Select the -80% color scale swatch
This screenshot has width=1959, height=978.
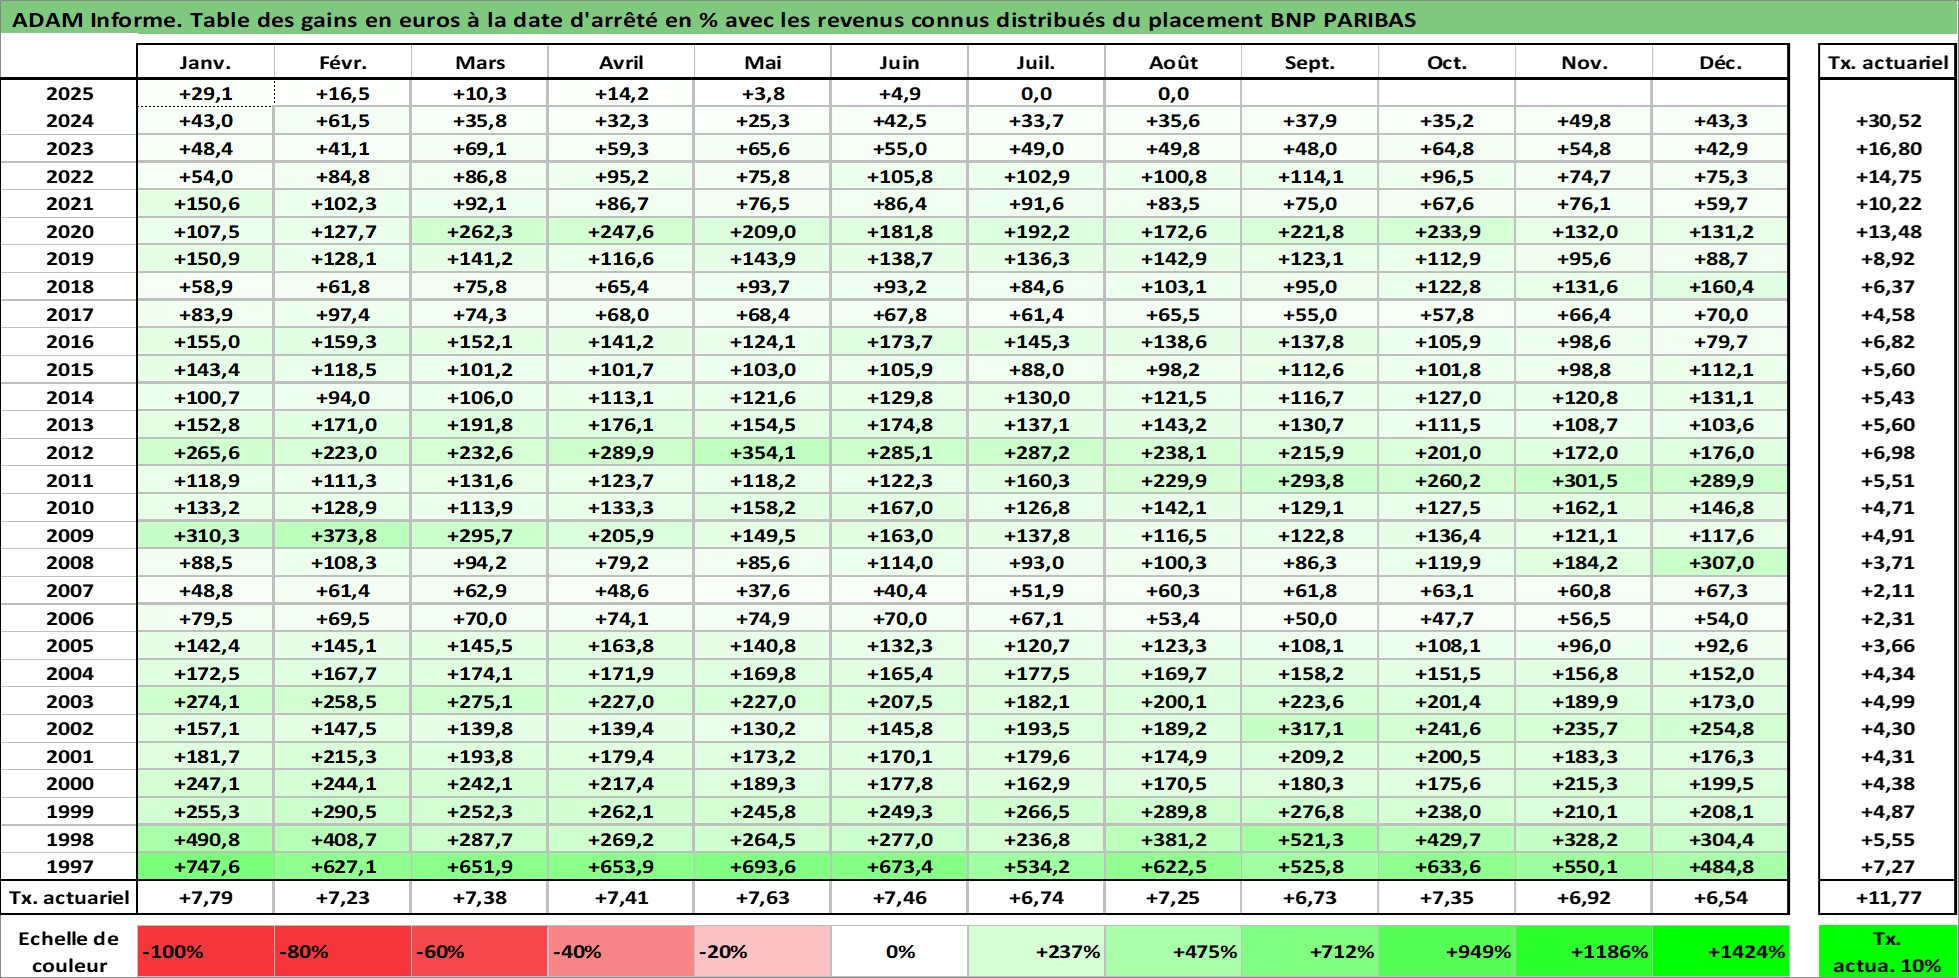pyautogui.click(x=343, y=951)
